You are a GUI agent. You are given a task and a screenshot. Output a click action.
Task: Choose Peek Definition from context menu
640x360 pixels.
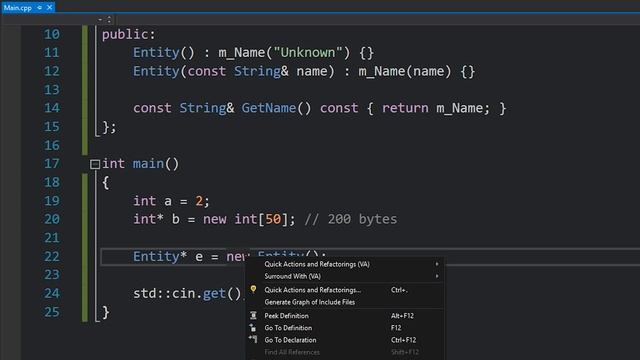345,316
